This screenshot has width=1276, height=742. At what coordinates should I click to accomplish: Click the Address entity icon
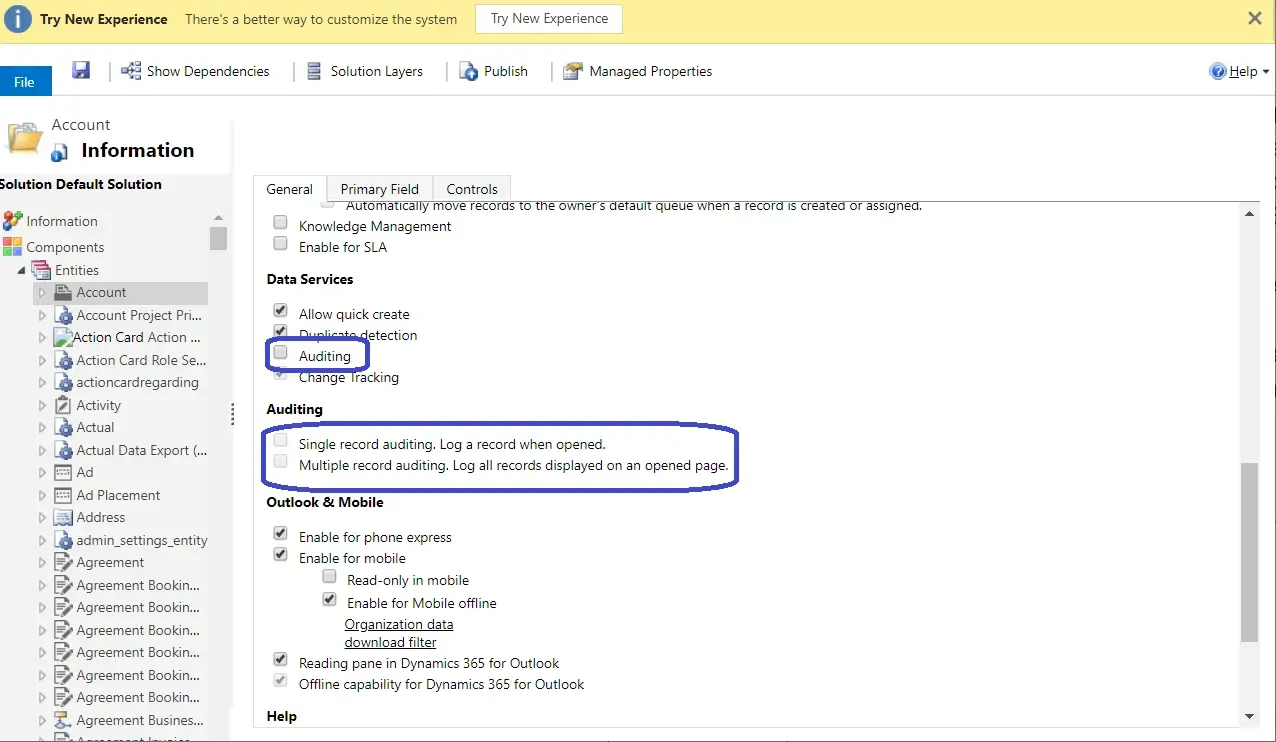pyautogui.click(x=64, y=517)
